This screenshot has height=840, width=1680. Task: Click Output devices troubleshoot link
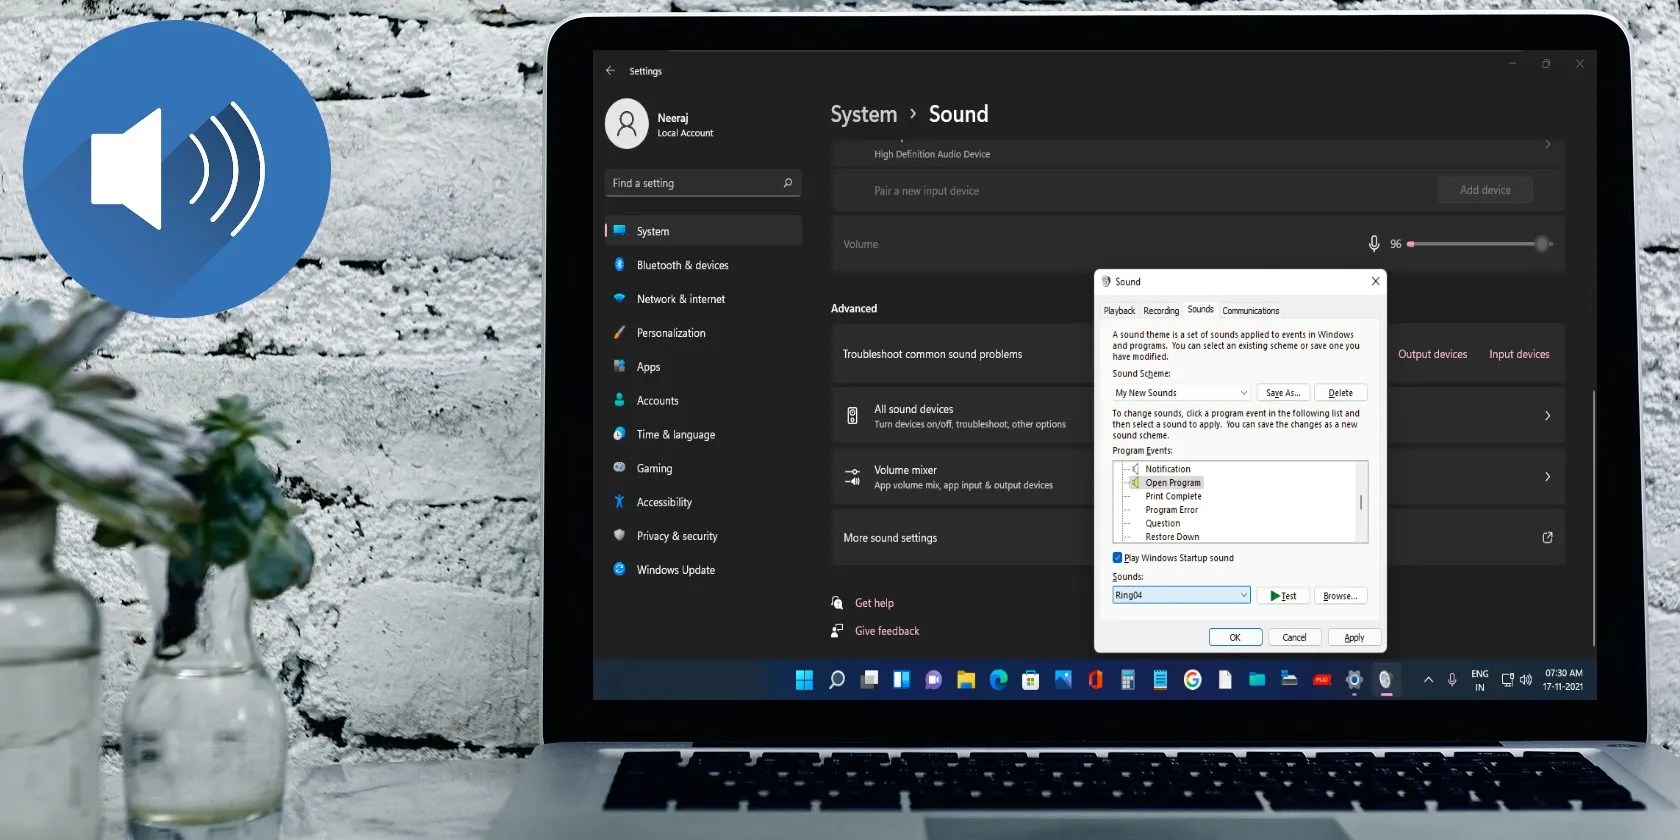1432,354
